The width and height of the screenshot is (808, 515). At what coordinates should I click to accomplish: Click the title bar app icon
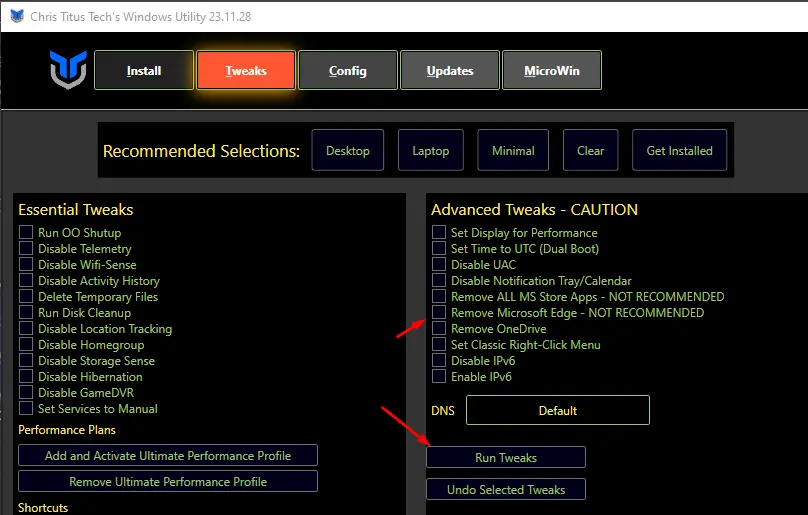click(x=17, y=16)
